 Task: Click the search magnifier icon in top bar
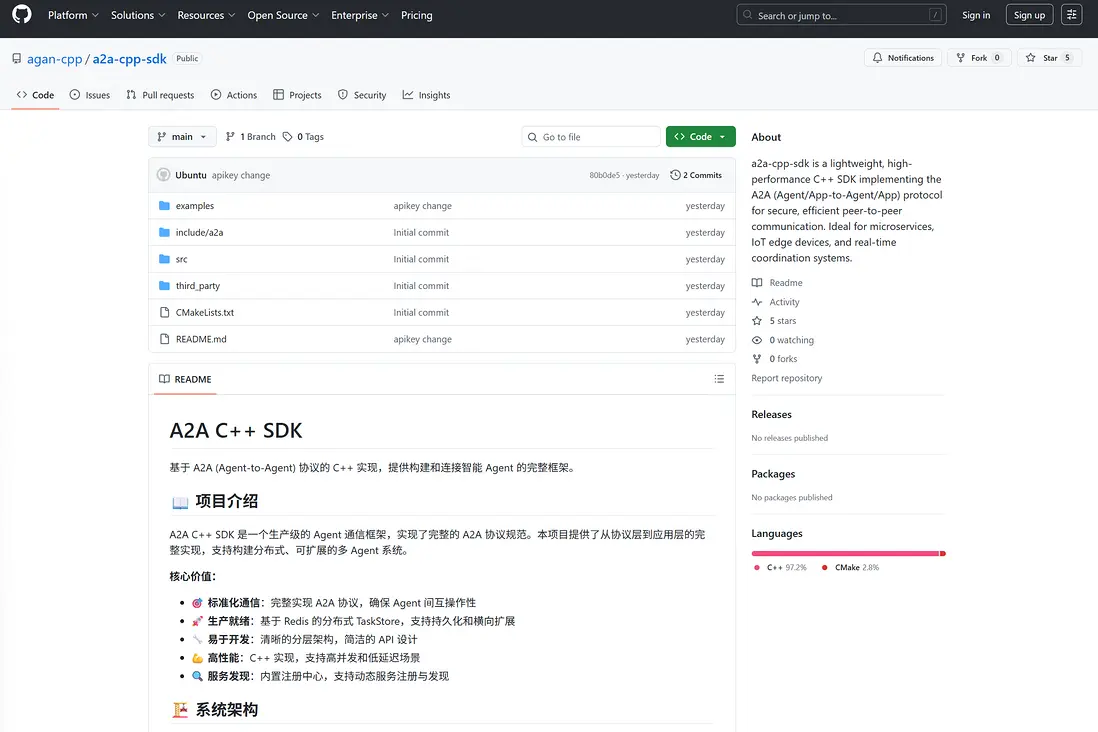[x=748, y=15]
